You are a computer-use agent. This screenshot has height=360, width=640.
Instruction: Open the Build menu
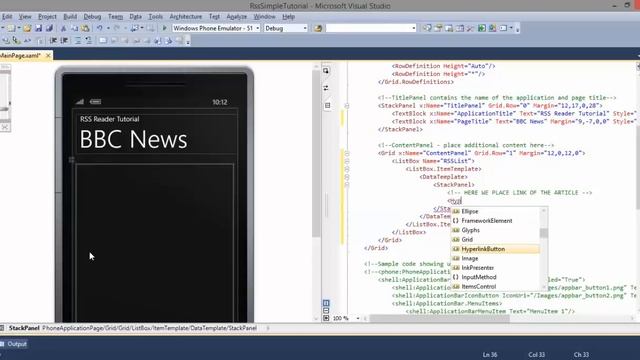click(70, 17)
